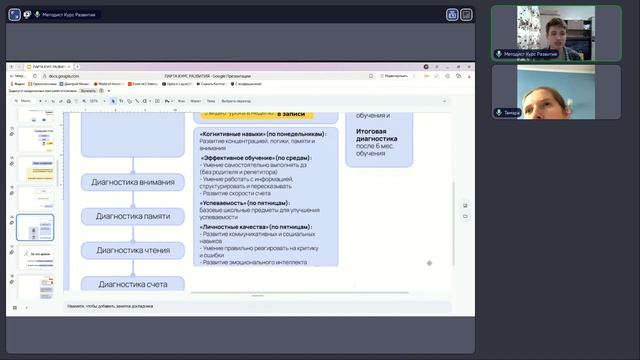
Task: Open the new slide dropdown arrow in the toolbar
Action: (x=46, y=101)
